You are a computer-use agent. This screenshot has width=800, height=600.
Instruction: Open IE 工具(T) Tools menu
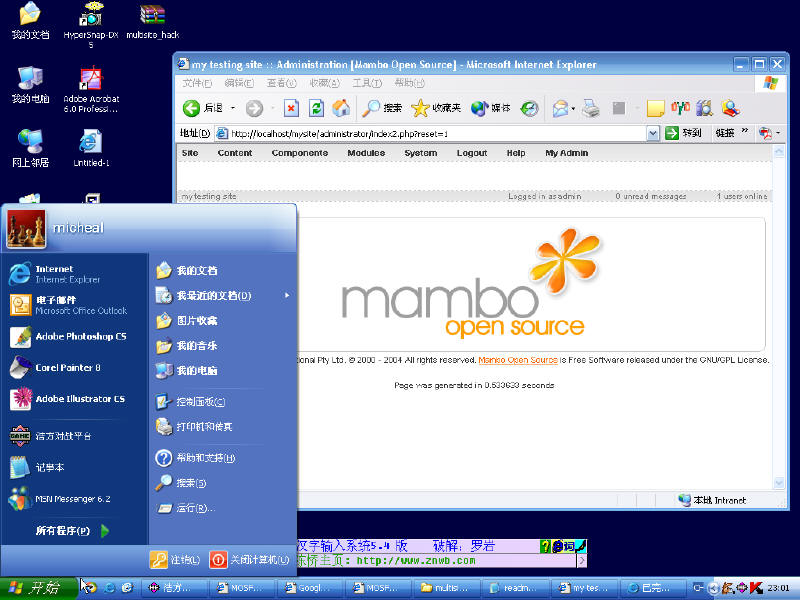pyautogui.click(x=367, y=83)
